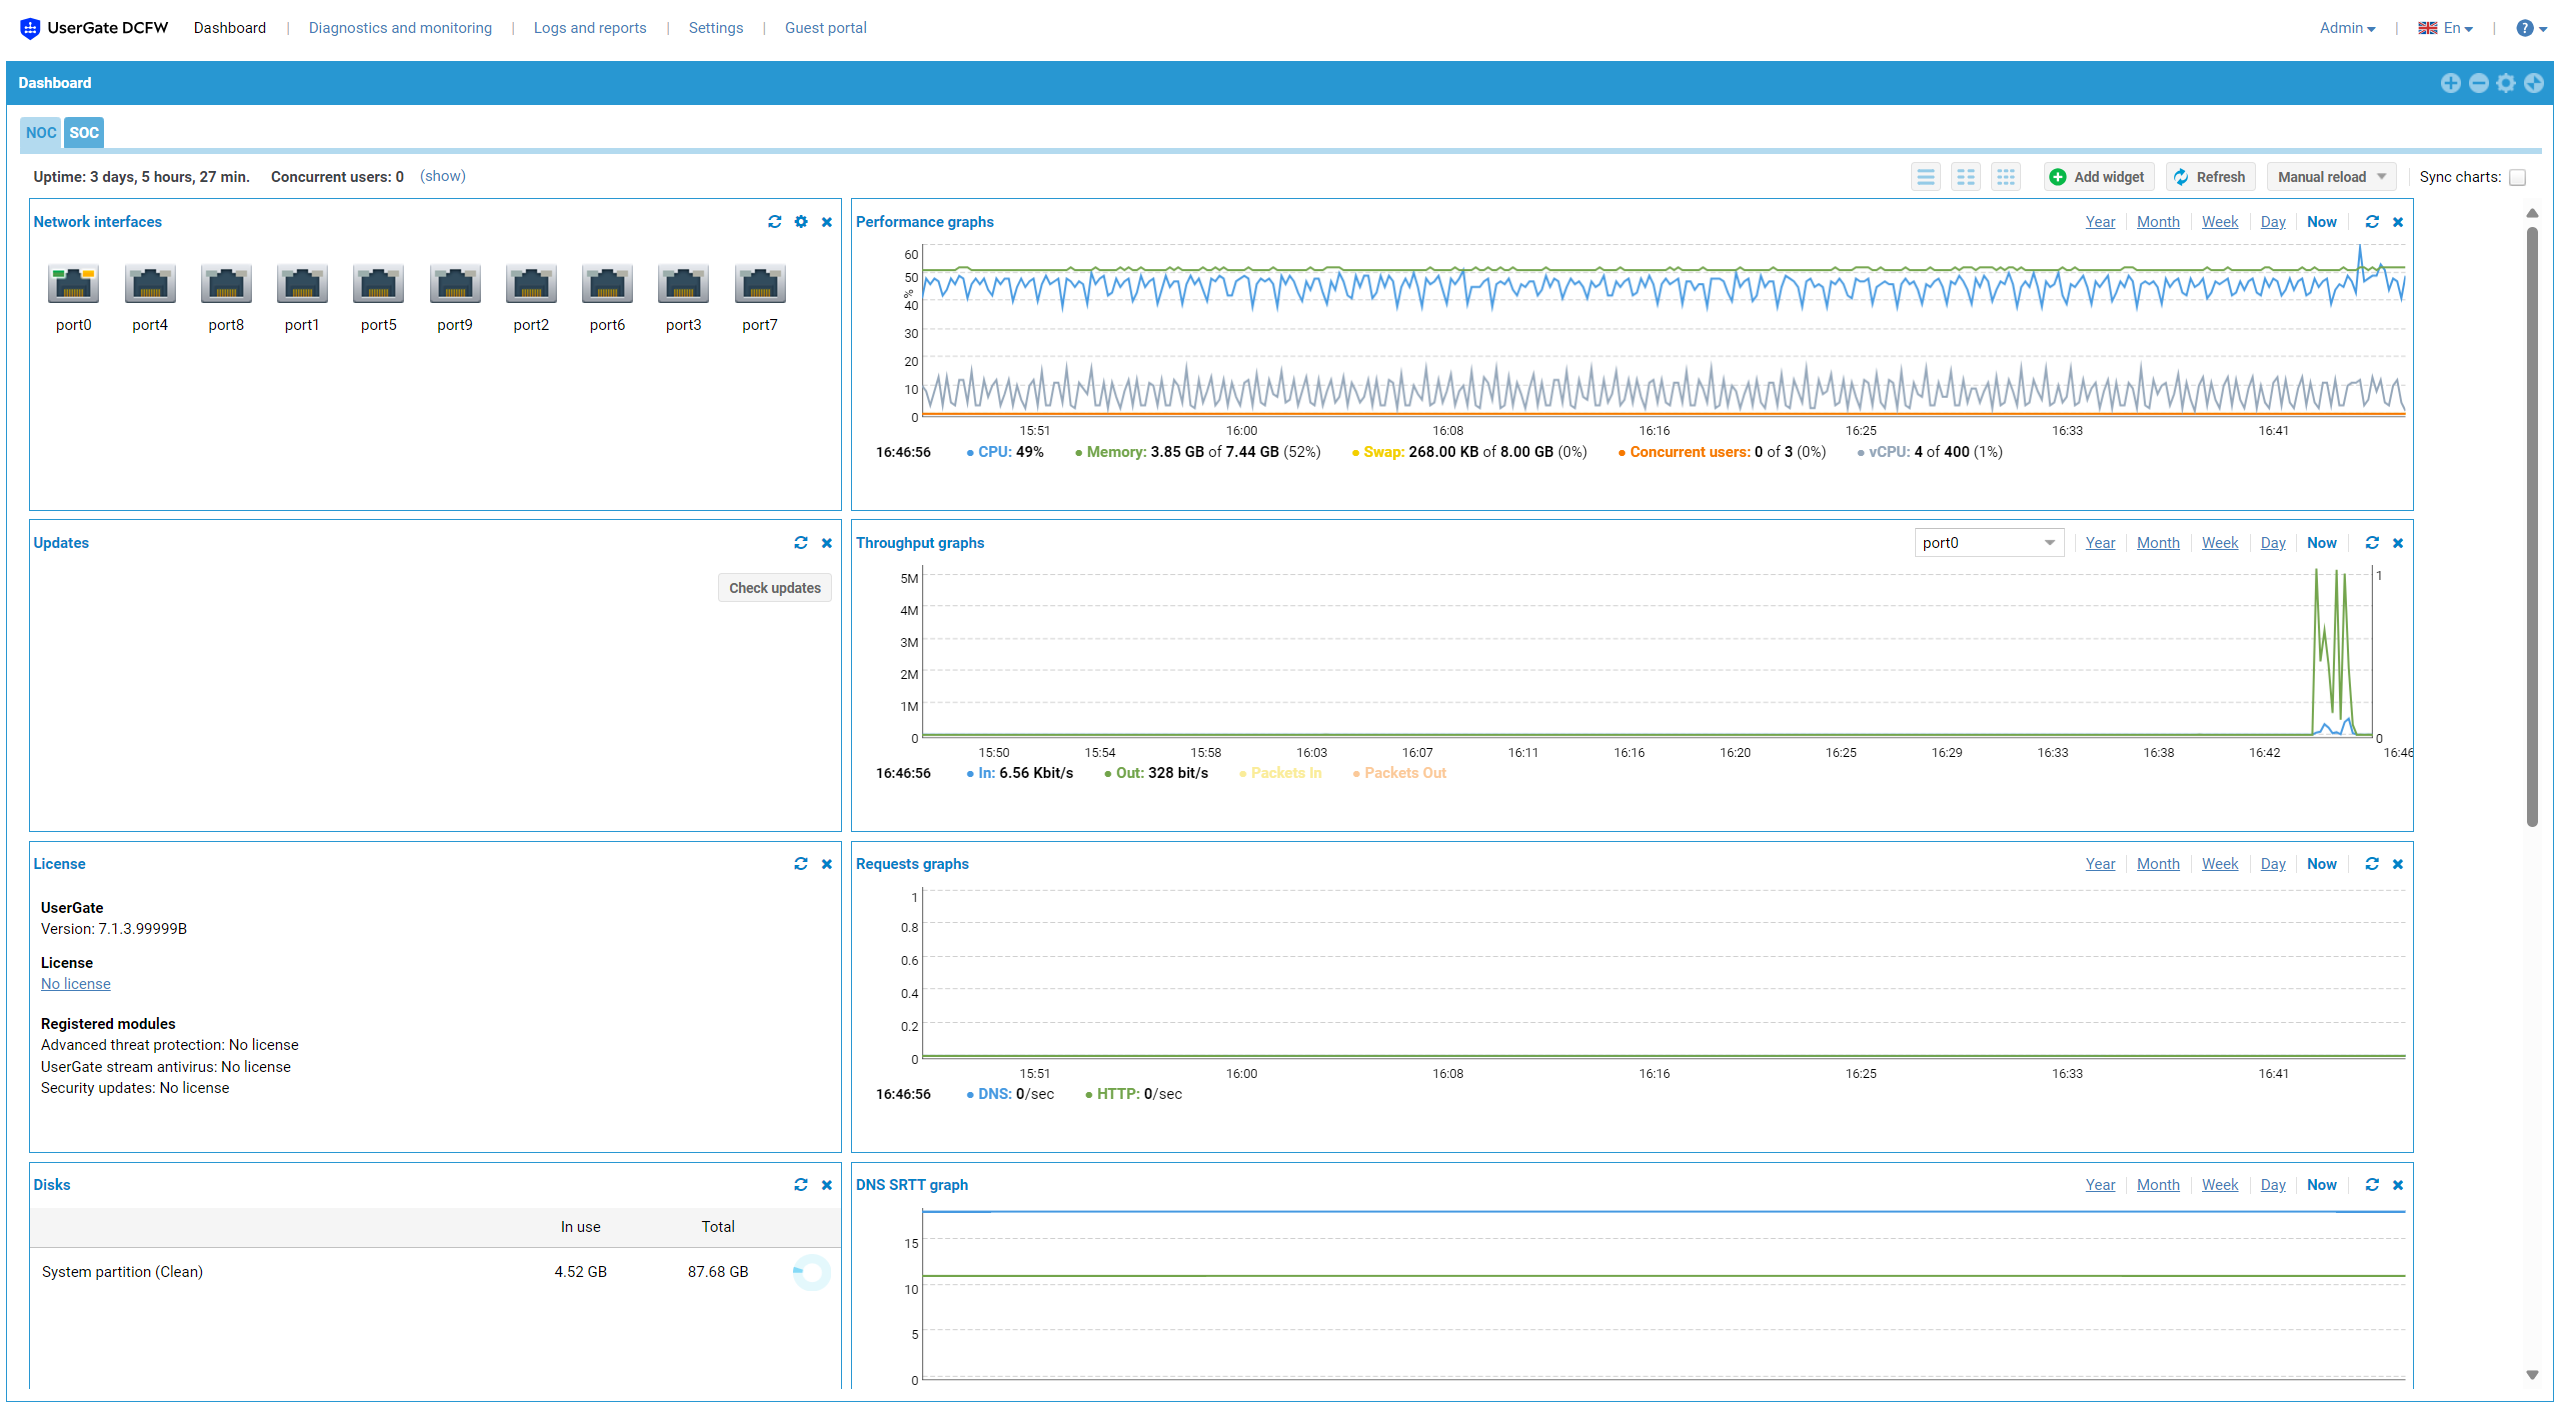Toggle Packets In series in throughput legend

click(1285, 773)
